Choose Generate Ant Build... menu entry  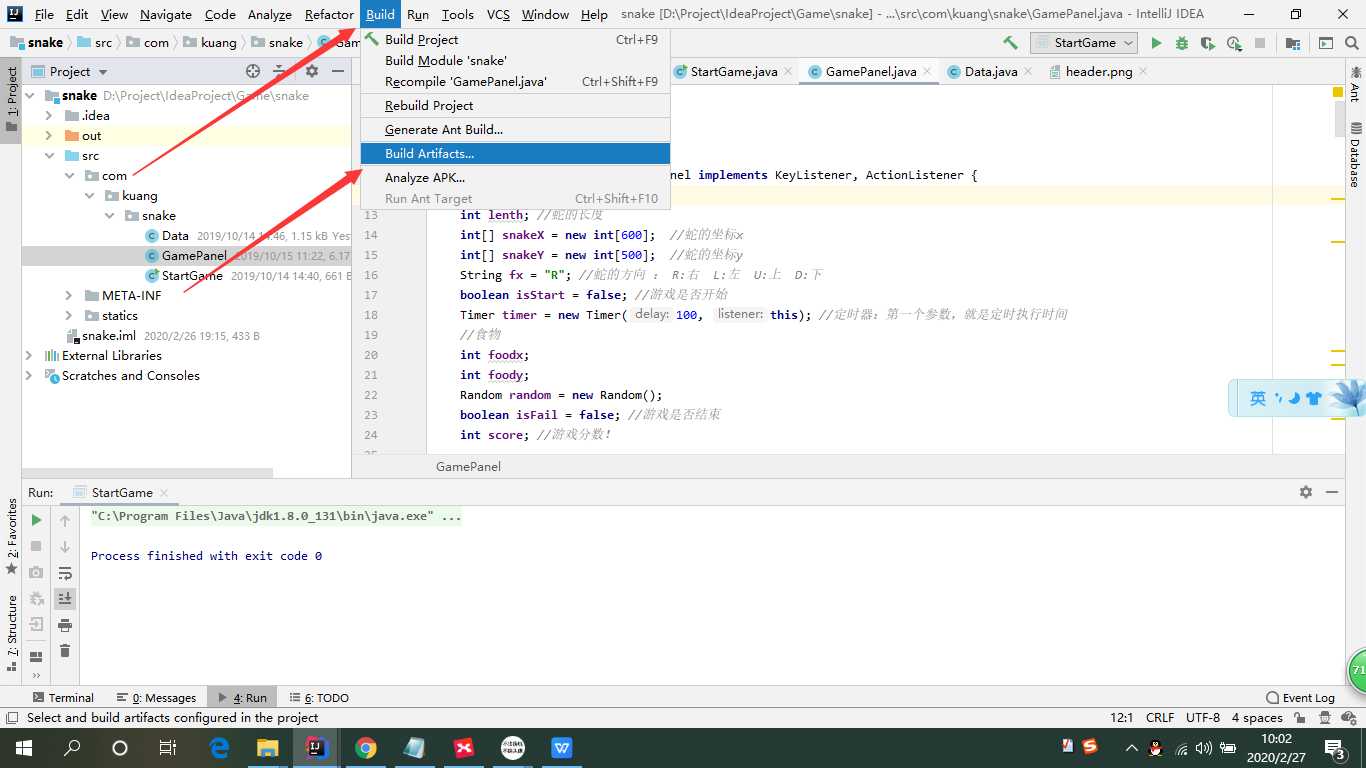tap(515, 130)
